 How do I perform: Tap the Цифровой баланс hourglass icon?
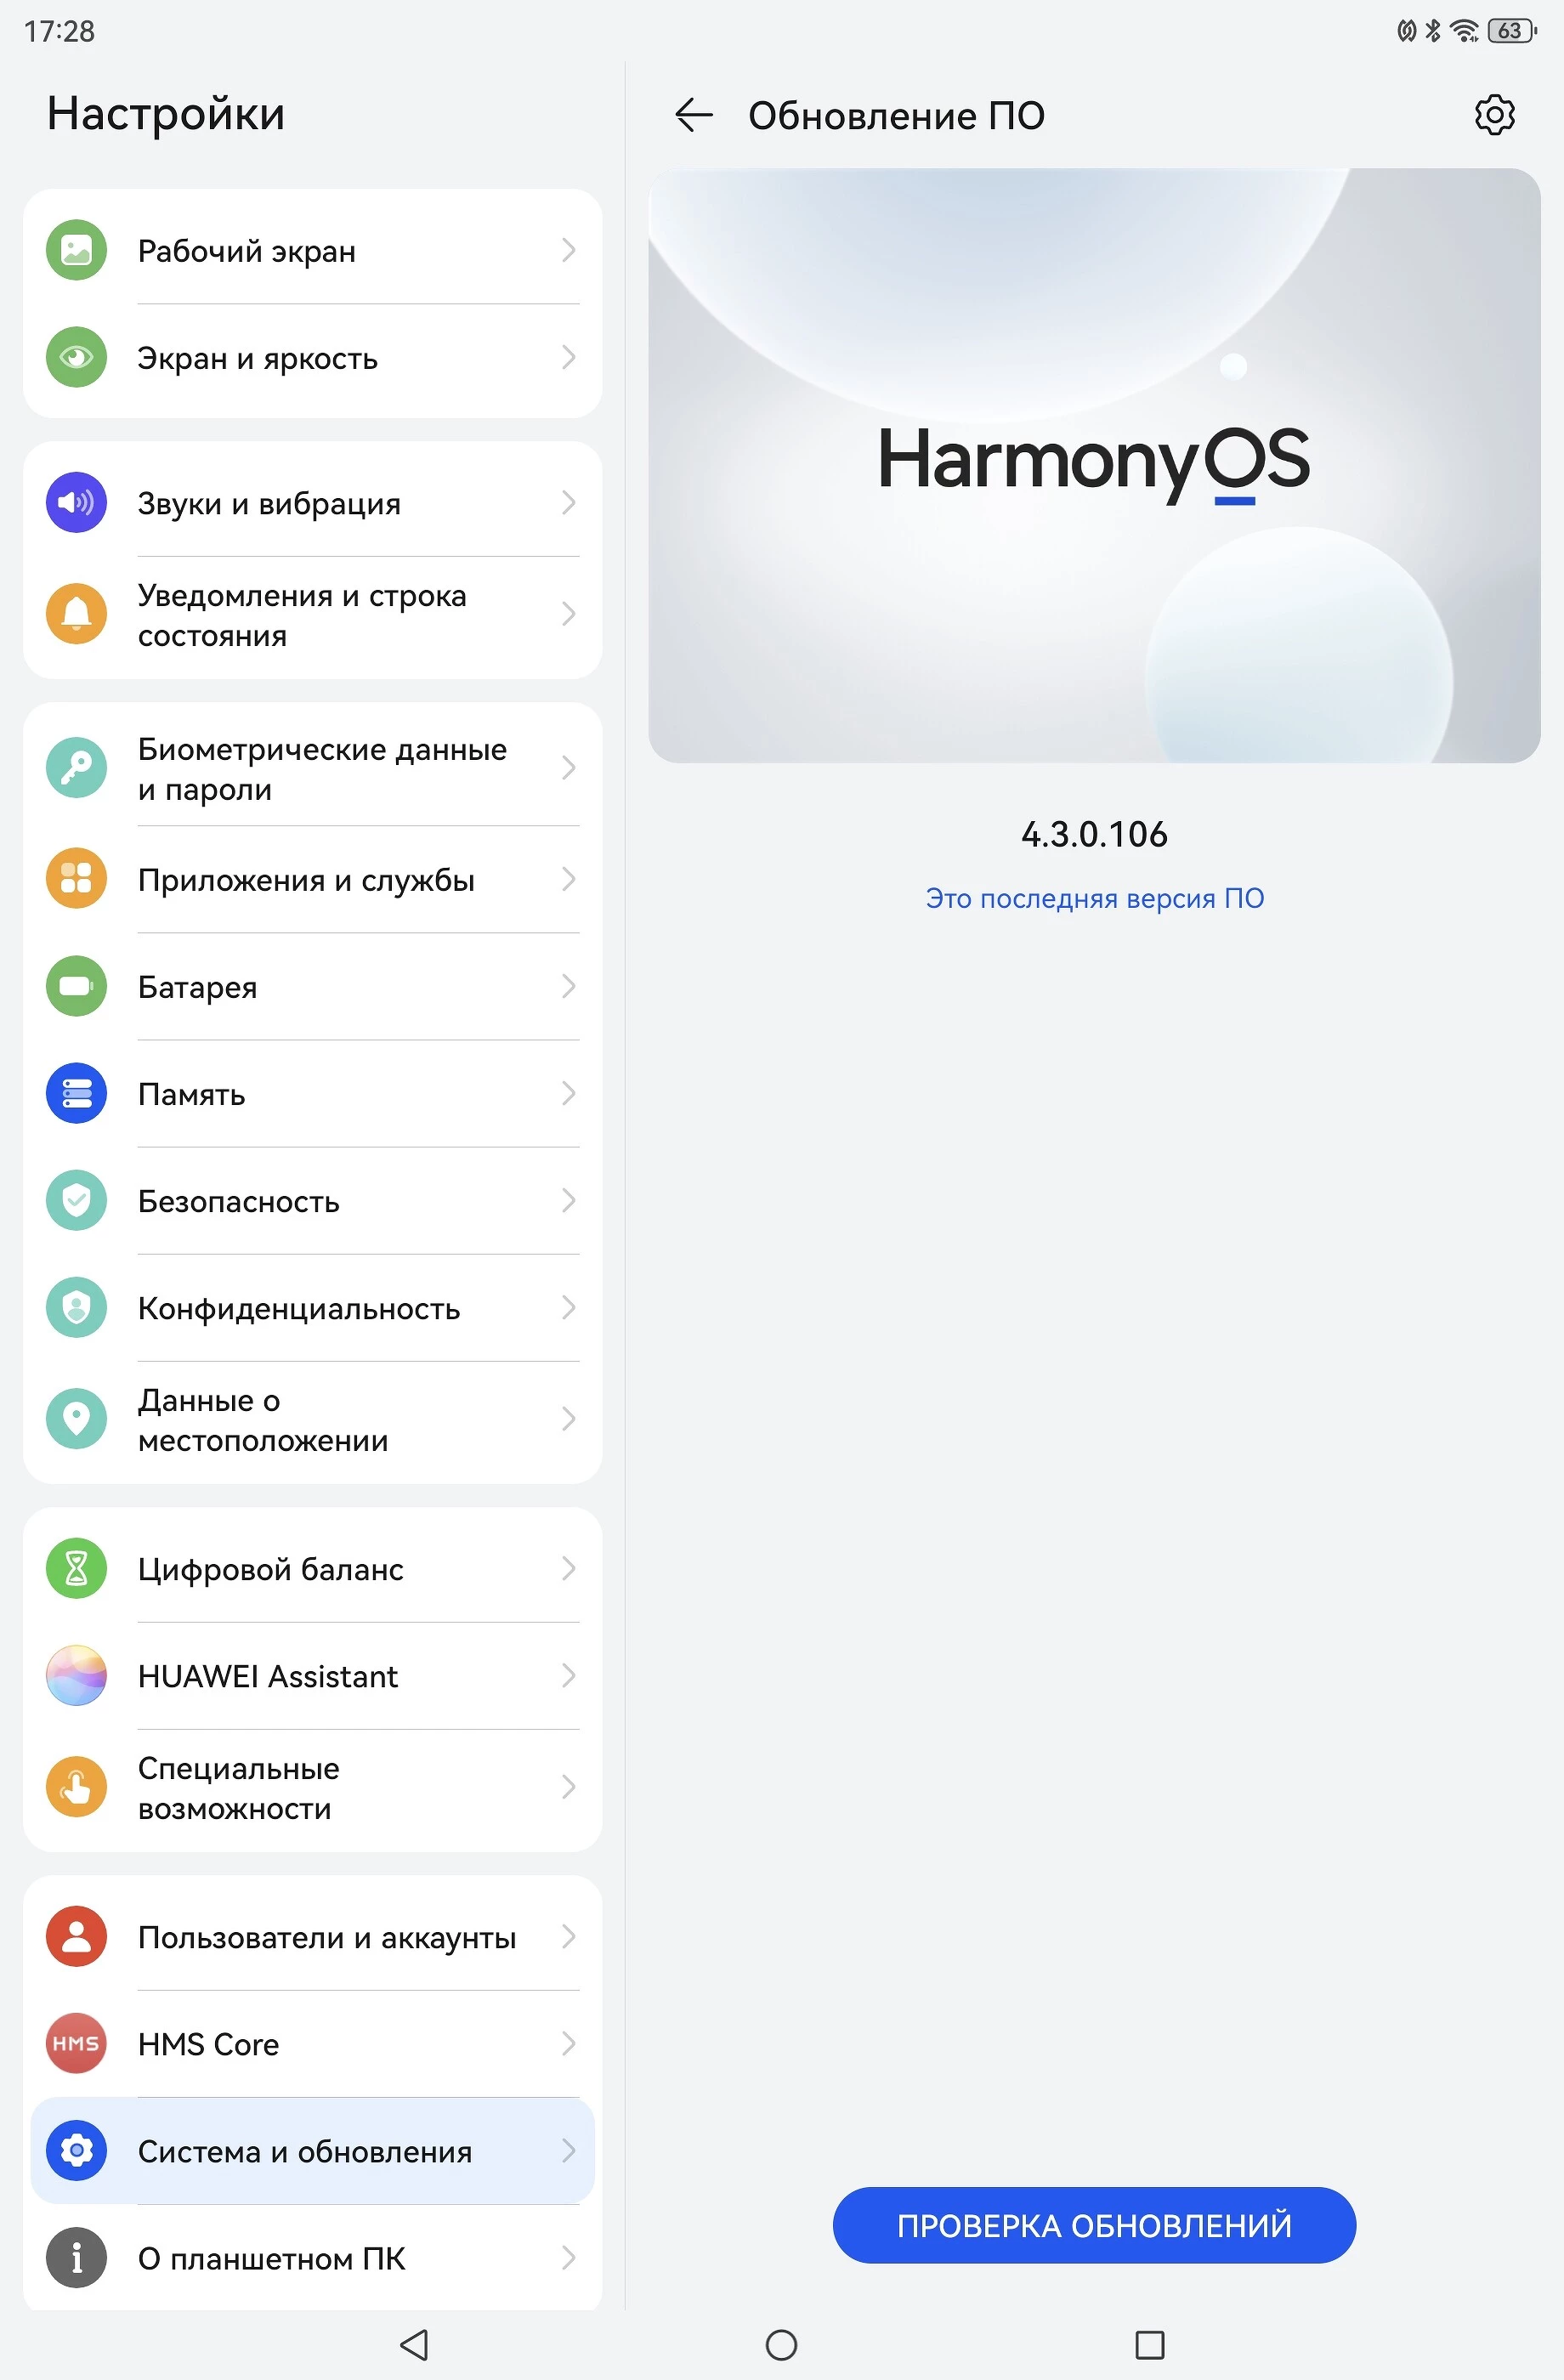point(76,1568)
